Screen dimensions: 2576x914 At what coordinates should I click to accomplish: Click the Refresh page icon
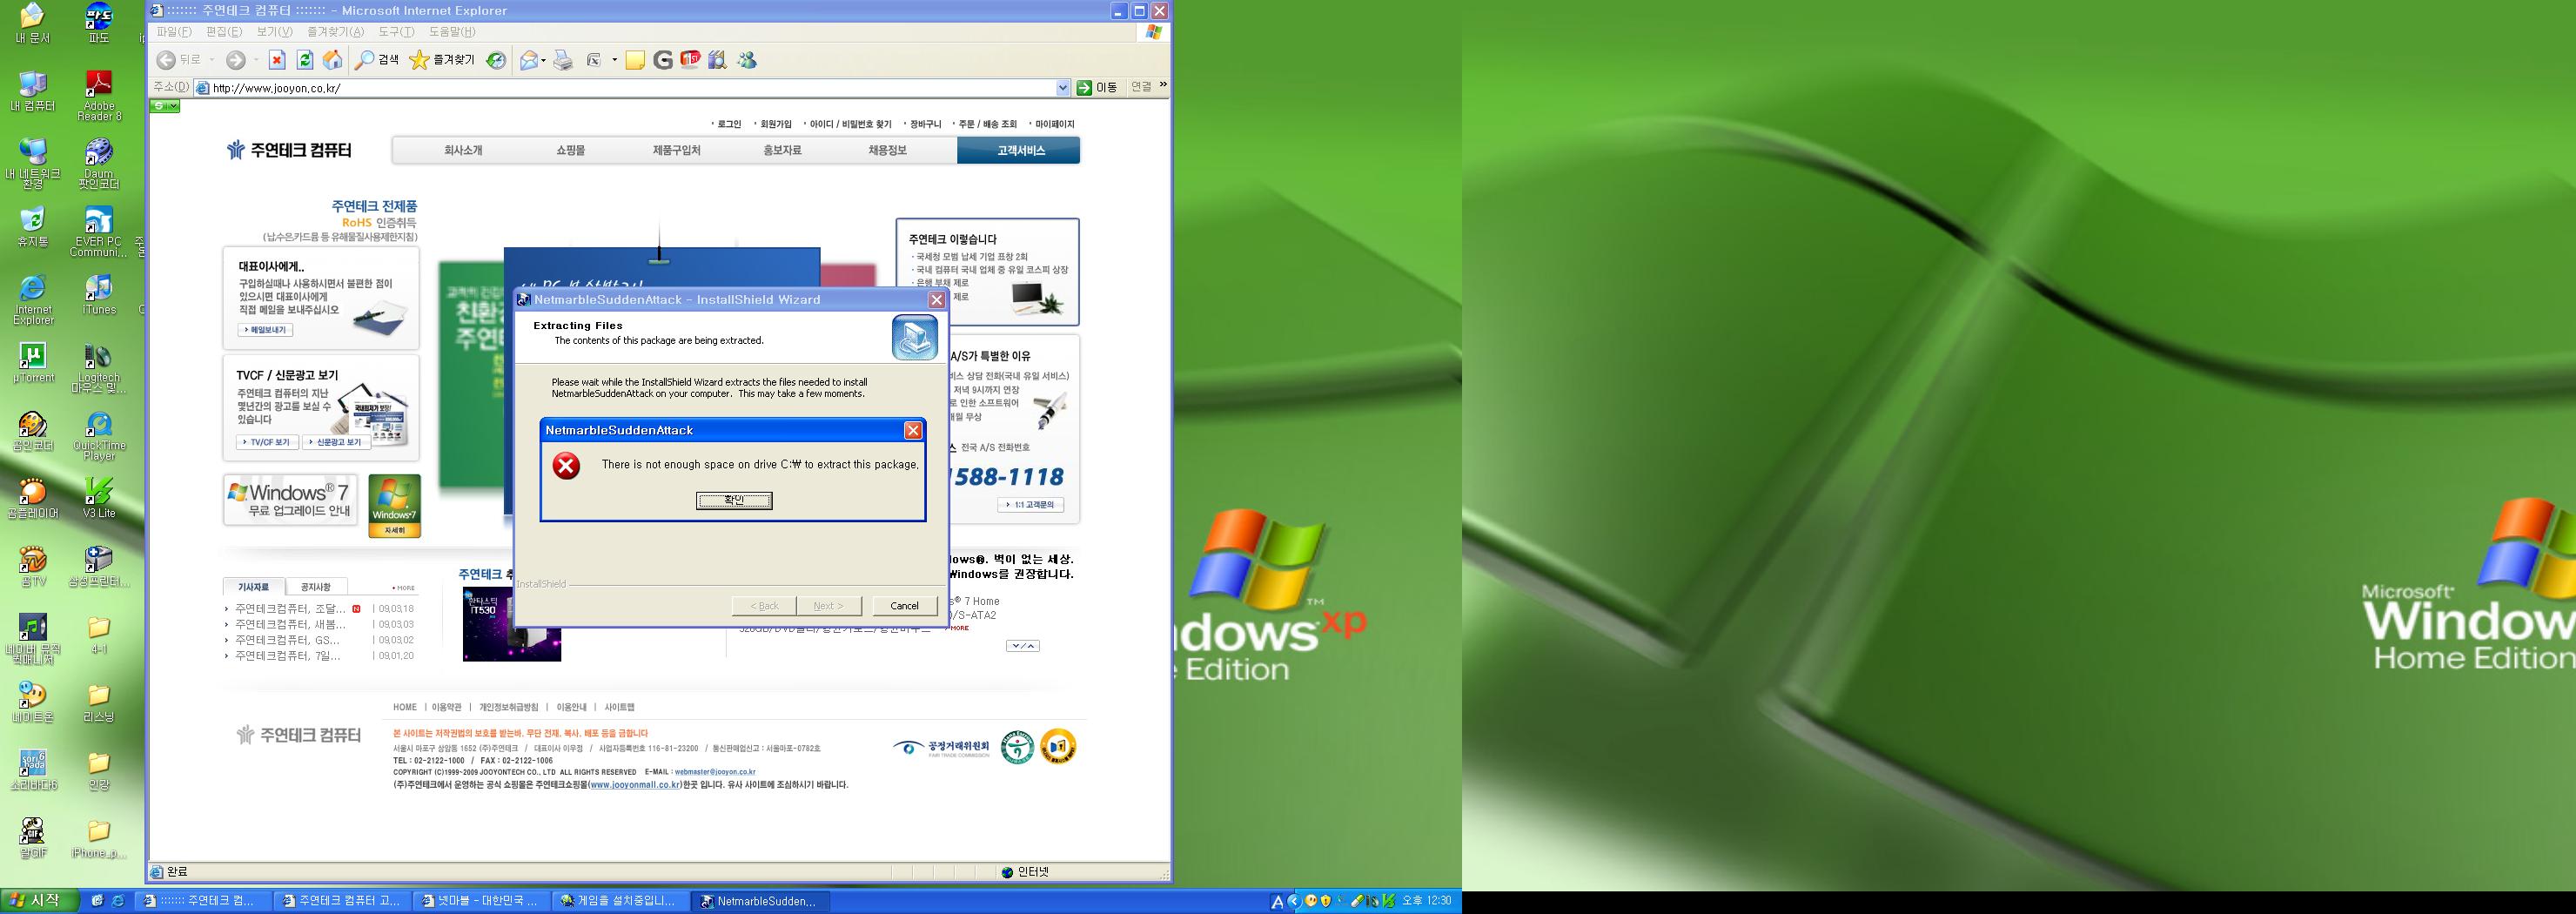coord(305,60)
